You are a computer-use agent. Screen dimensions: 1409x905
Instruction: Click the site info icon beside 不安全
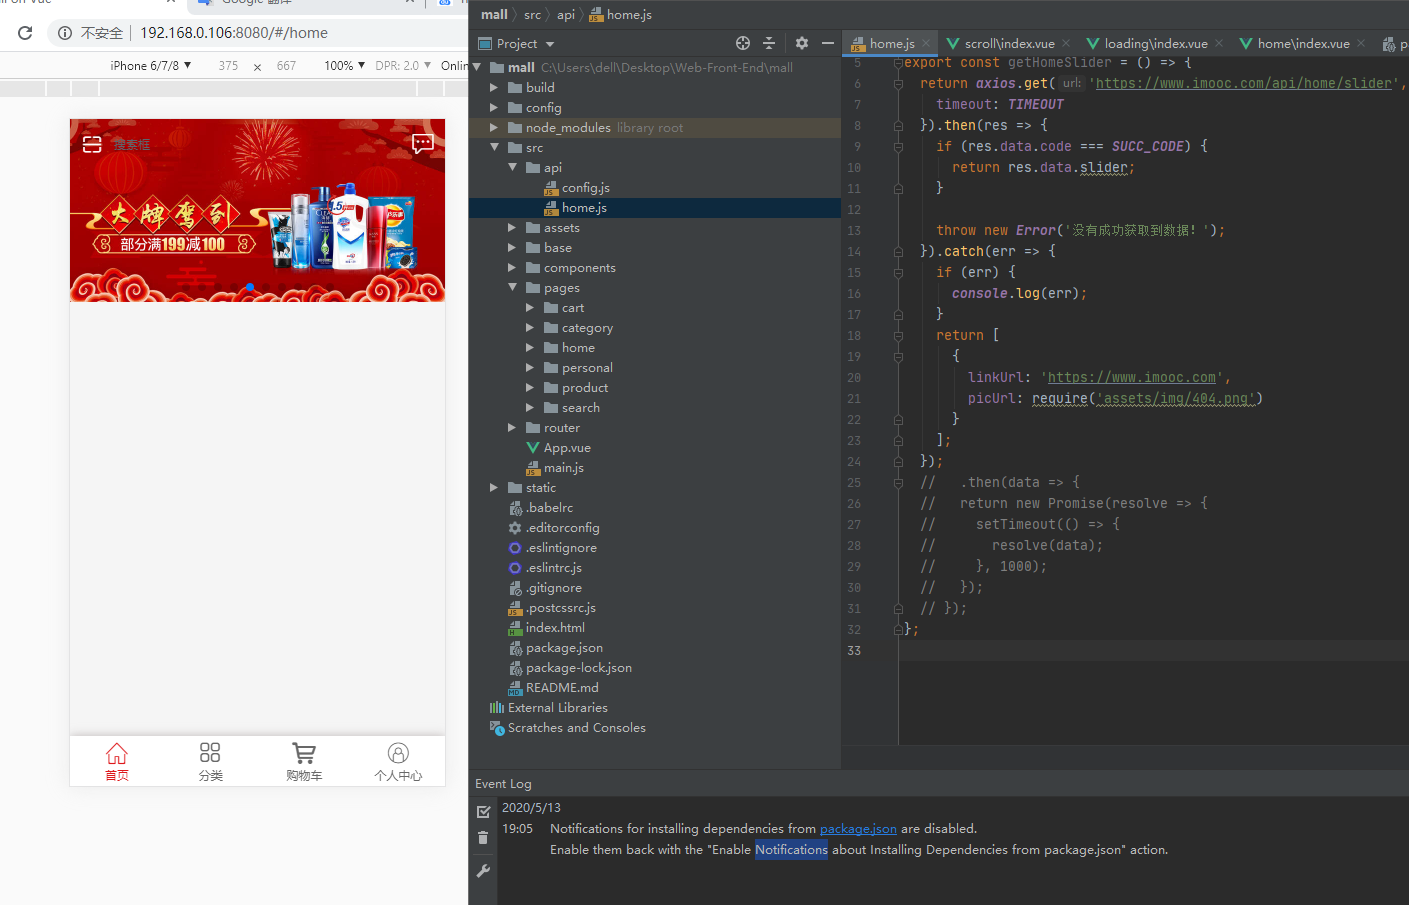point(65,33)
